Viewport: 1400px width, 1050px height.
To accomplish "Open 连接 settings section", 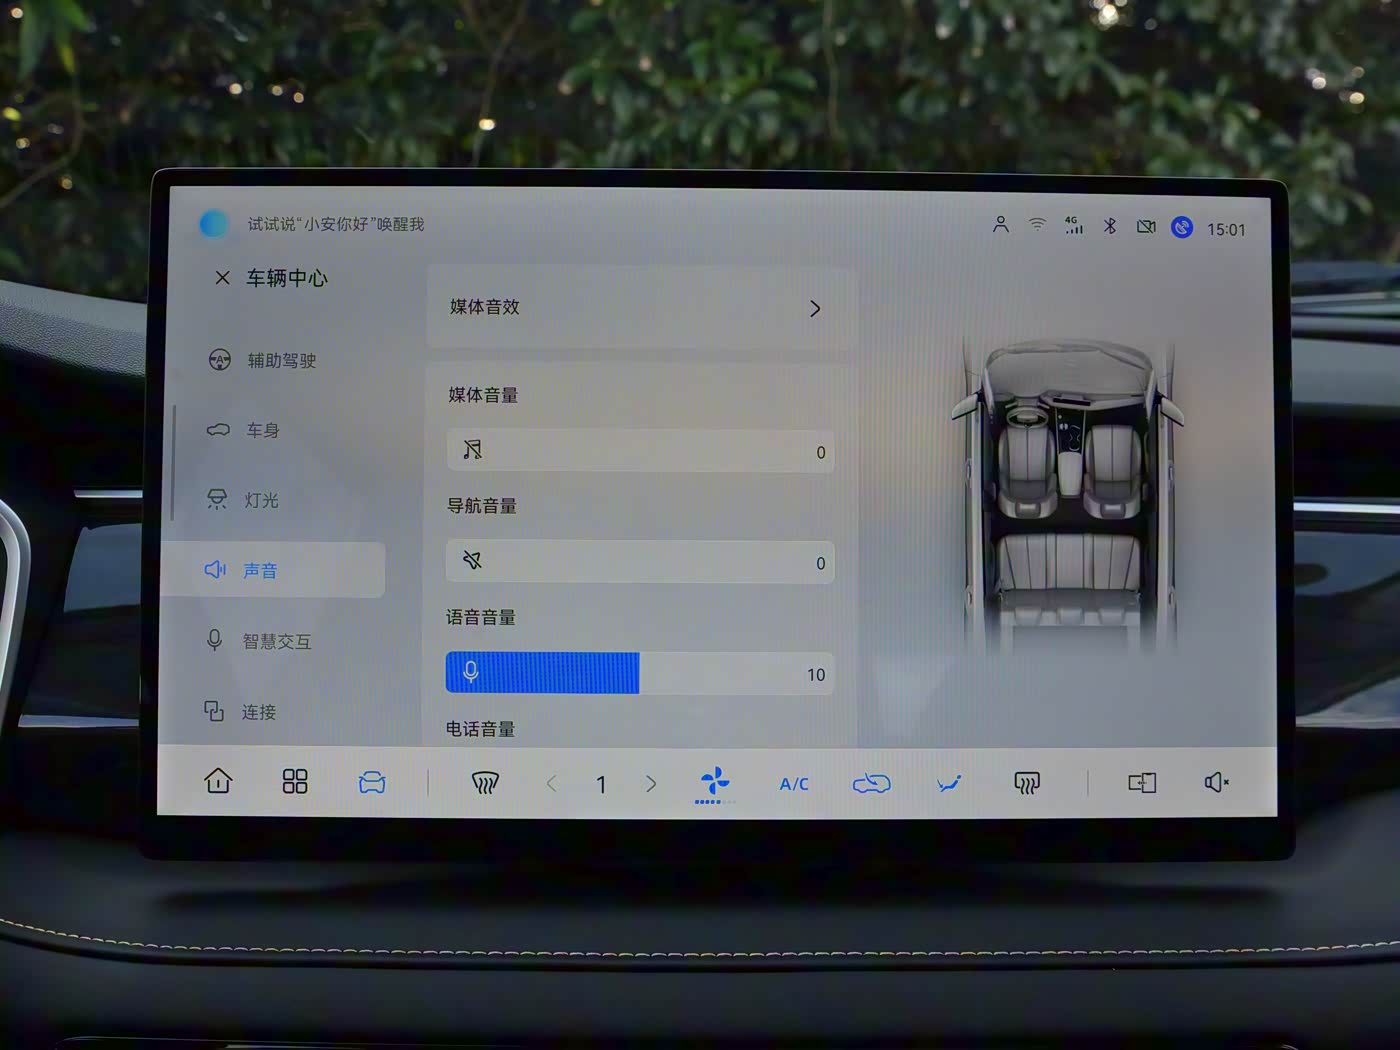I will tap(257, 712).
